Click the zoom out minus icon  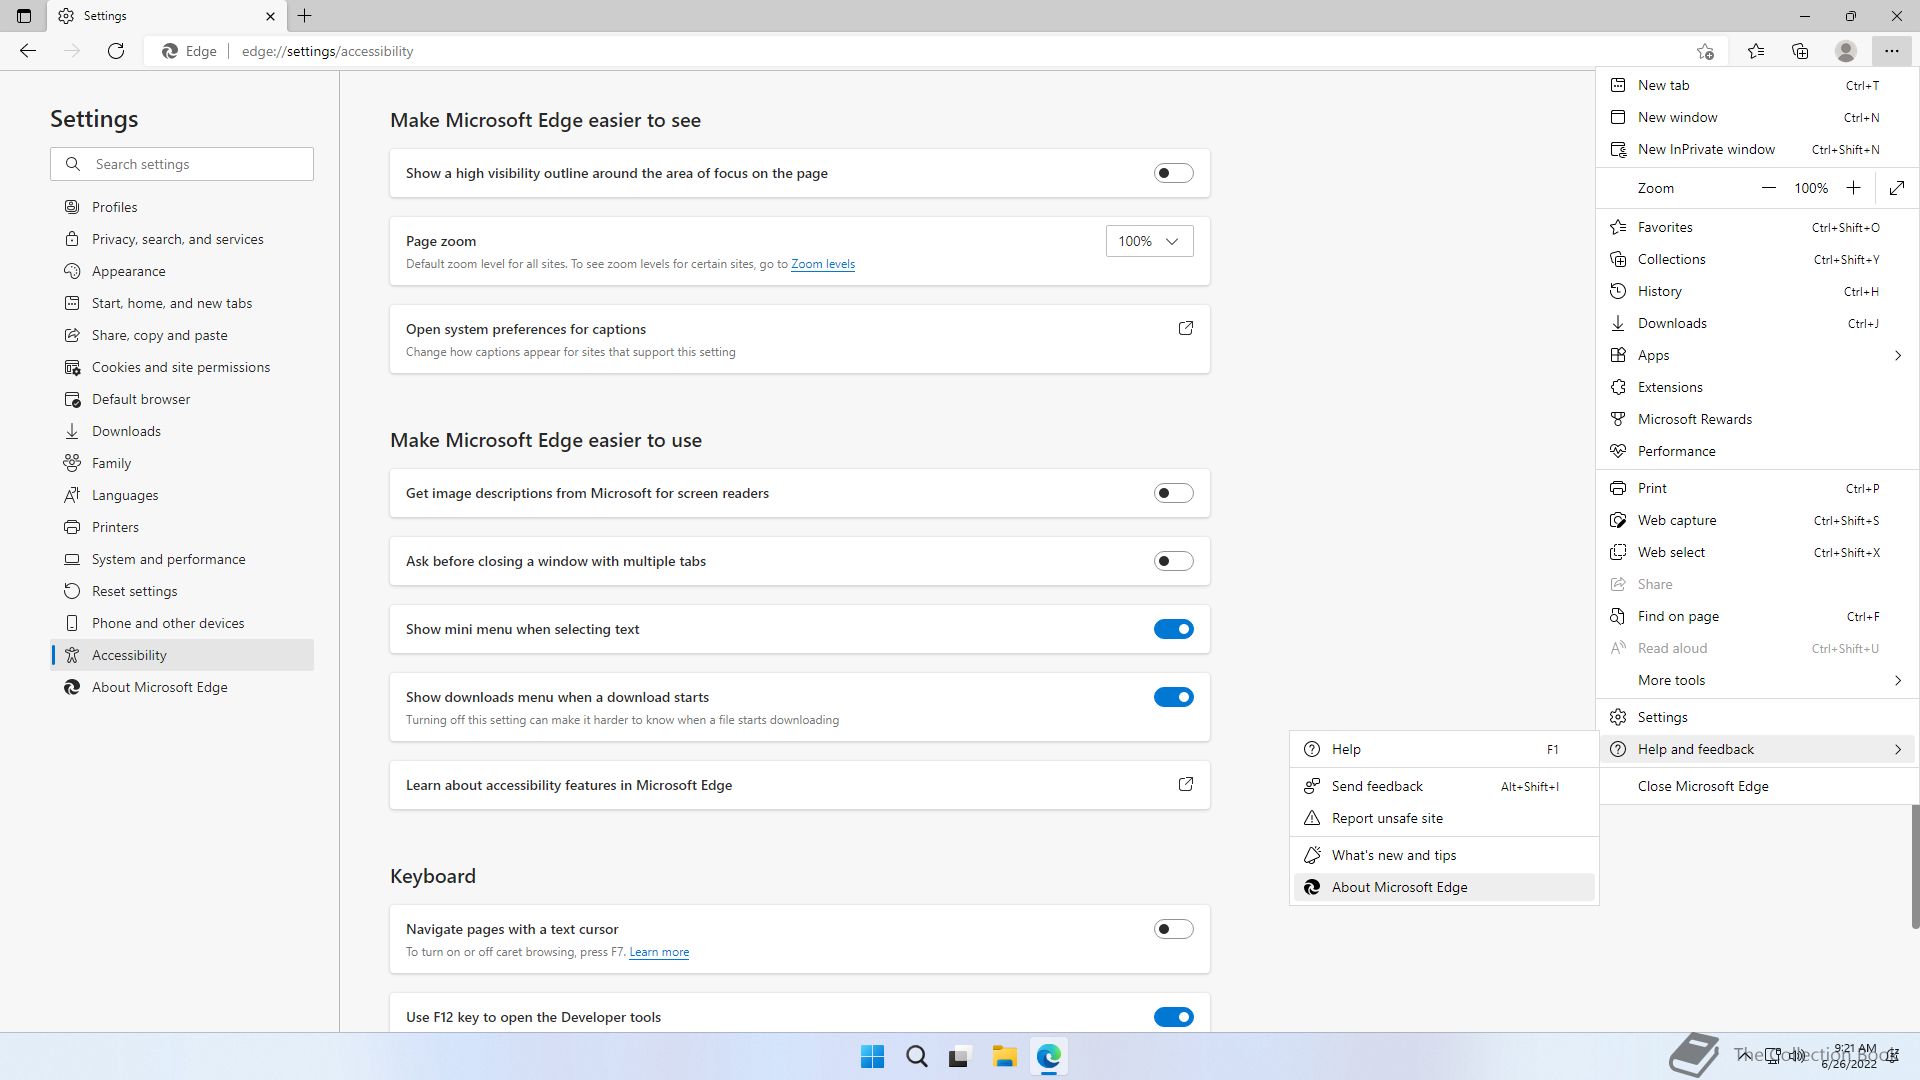pyautogui.click(x=1768, y=188)
